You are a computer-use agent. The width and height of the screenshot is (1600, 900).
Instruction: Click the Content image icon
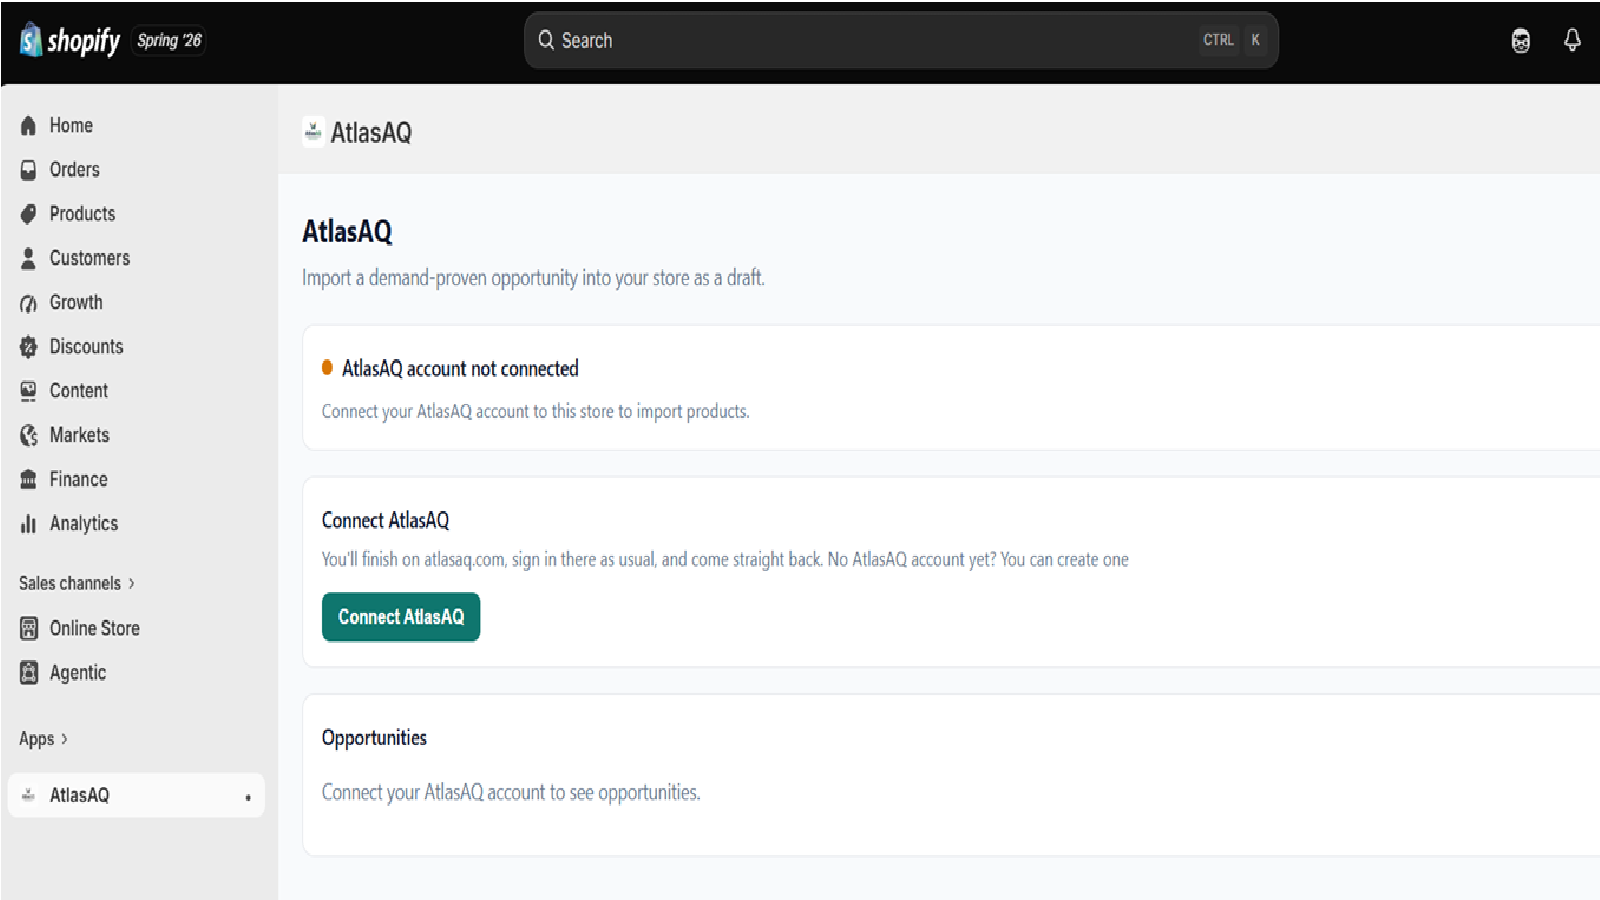[x=28, y=391]
